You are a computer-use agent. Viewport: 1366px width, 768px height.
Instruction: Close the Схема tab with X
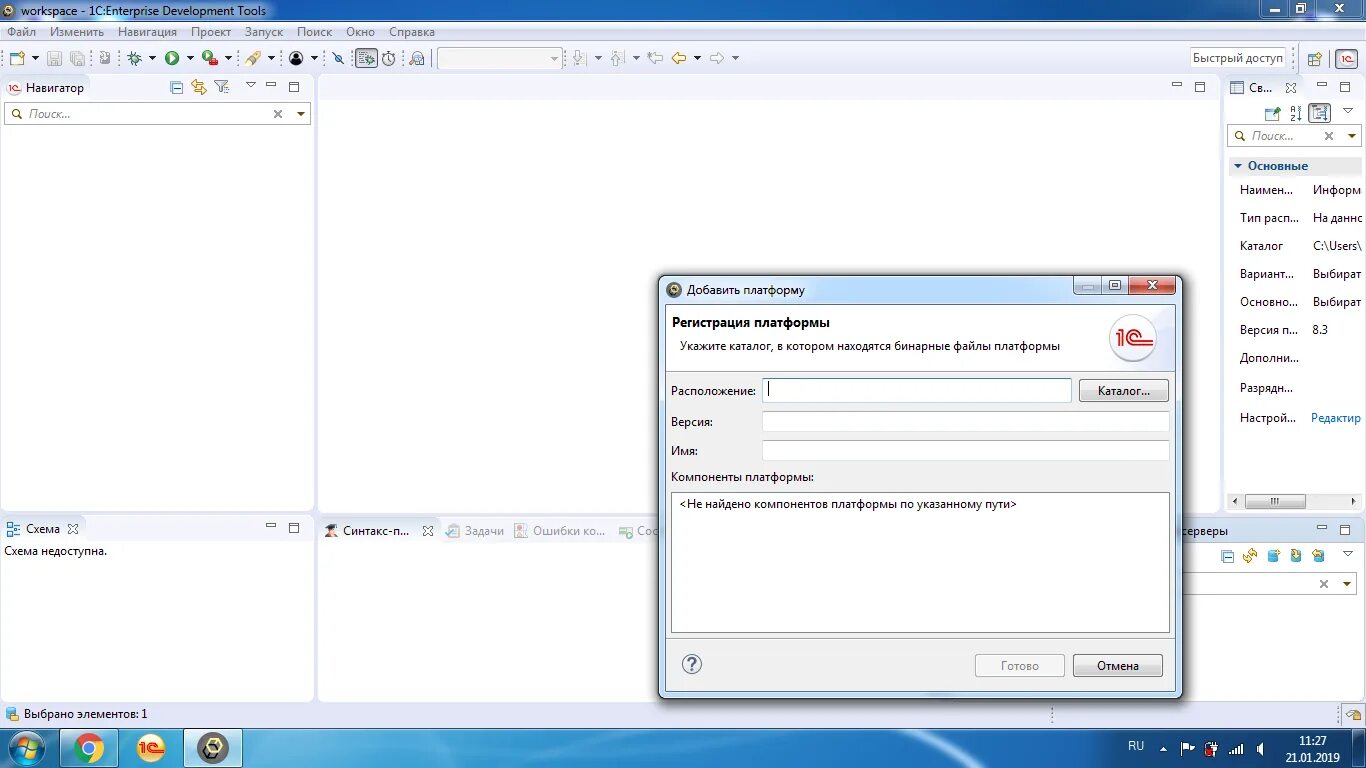(73, 529)
